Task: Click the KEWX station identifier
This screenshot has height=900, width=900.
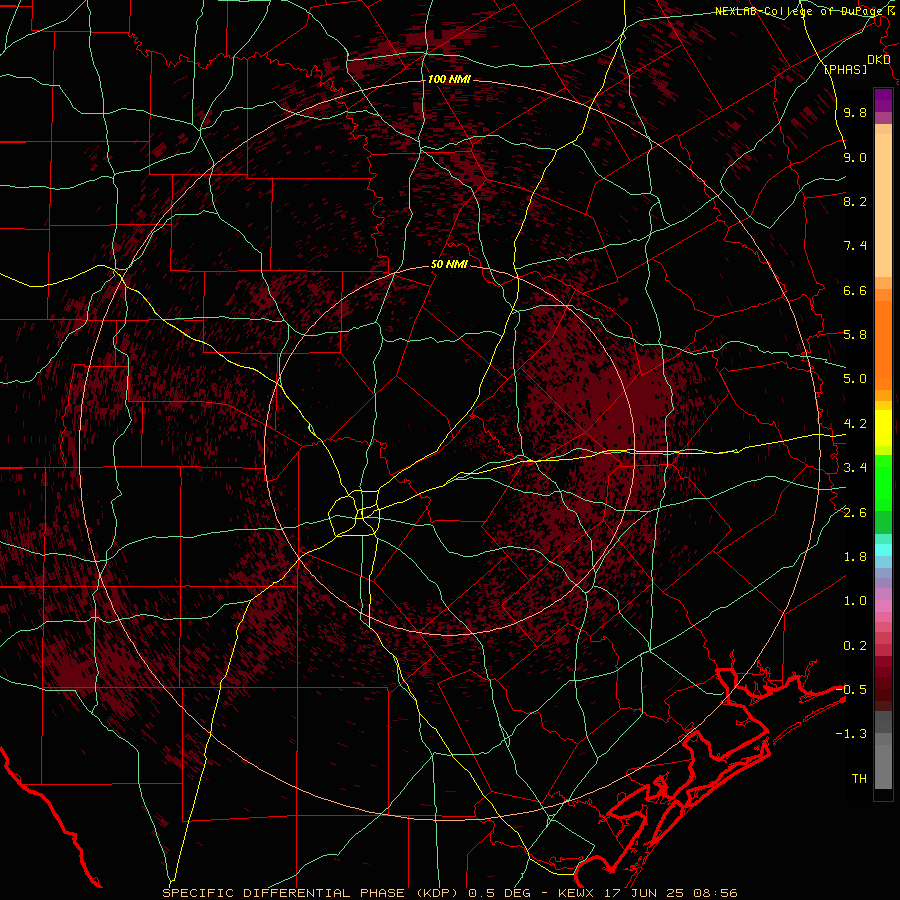Action: [x=577, y=893]
